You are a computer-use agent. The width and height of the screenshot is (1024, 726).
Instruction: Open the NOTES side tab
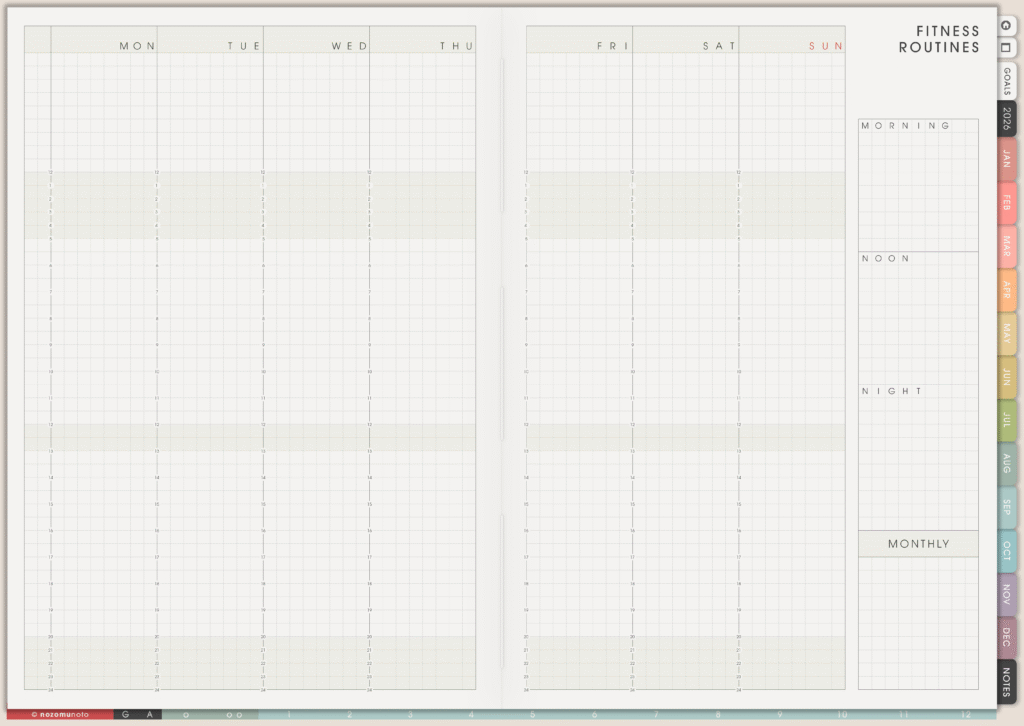pos(1007,682)
